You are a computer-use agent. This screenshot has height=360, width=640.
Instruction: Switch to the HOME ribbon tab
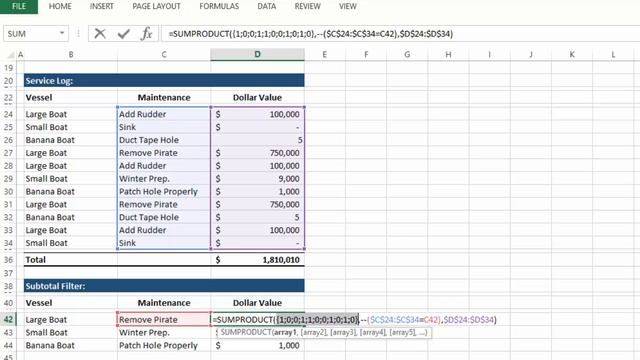pyautogui.click(x=60, y=7)
